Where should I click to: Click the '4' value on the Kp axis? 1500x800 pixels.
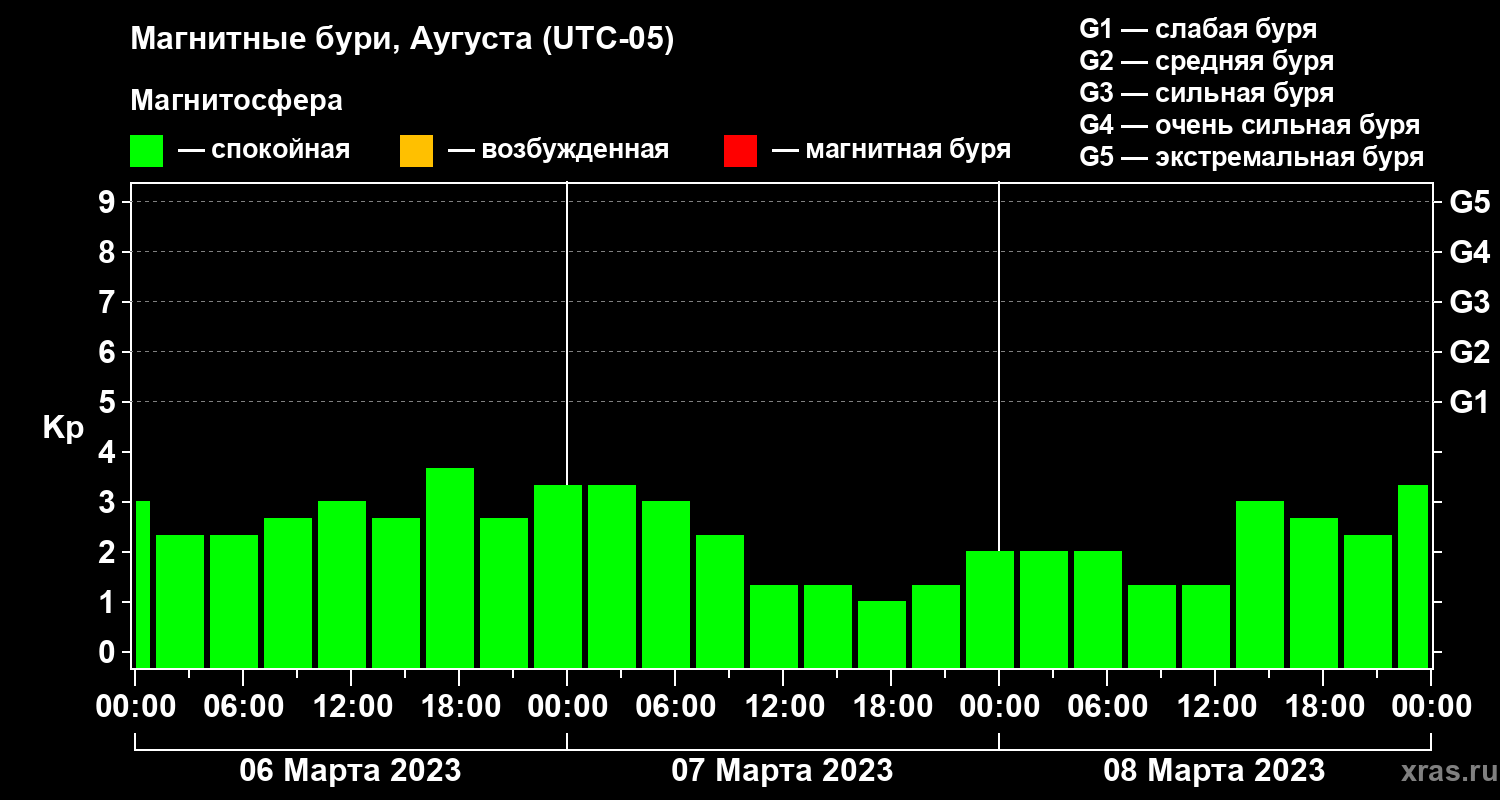(108, 452)
